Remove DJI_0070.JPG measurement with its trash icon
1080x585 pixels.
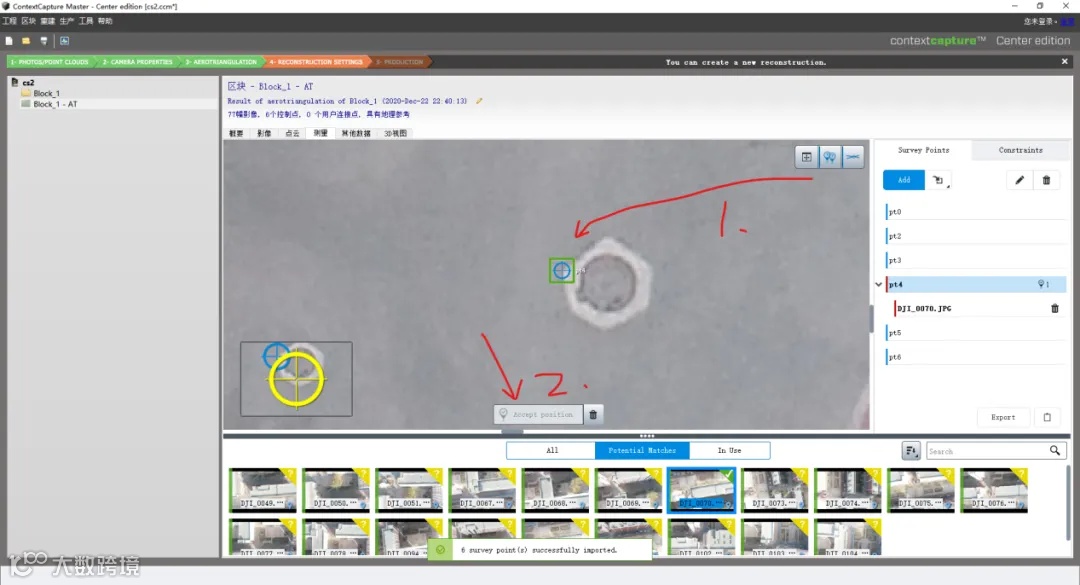1055,309
